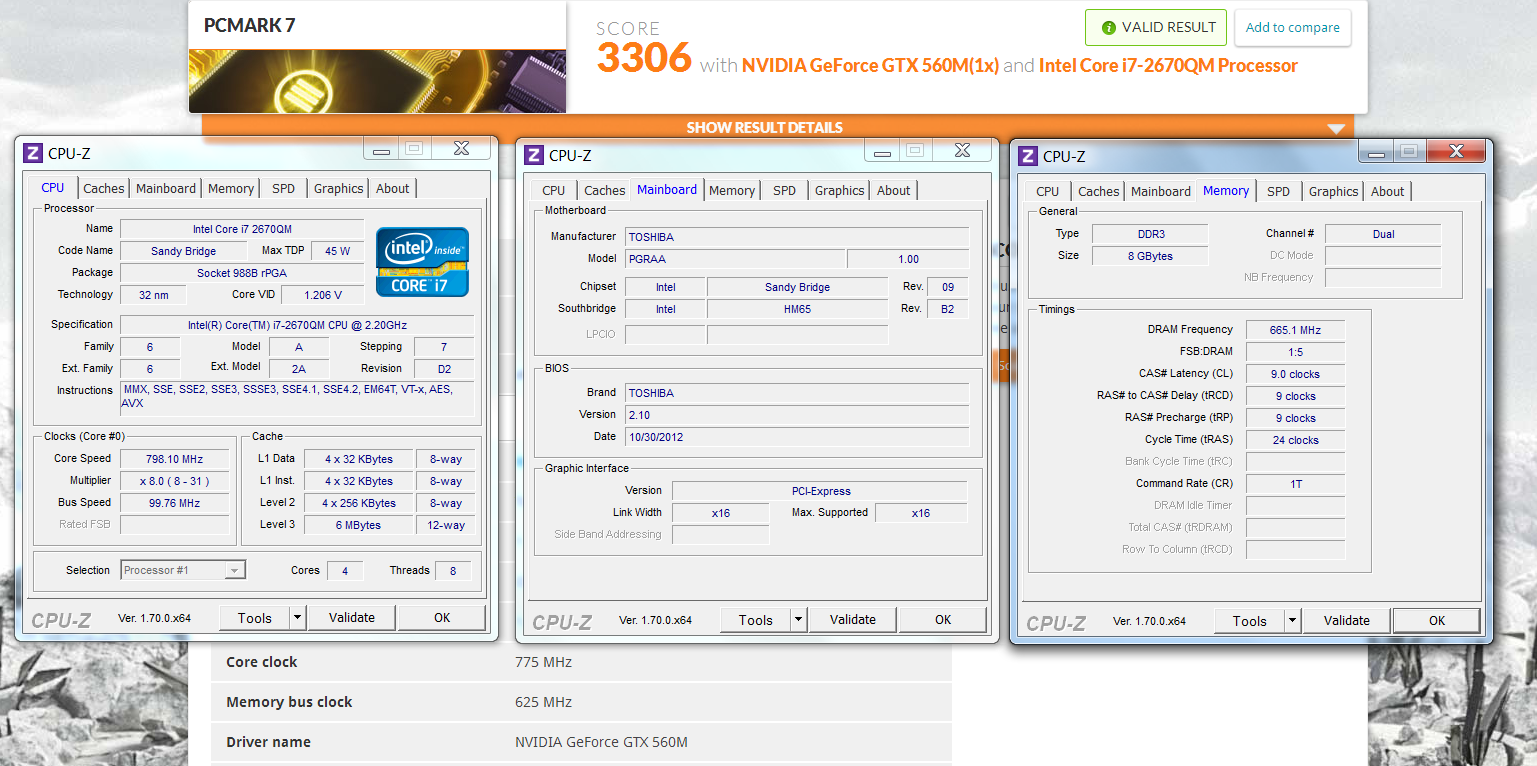Click Validate in right CPU-Z window
Viewport: 1537px width, 766px height.
coord(1347,621)
